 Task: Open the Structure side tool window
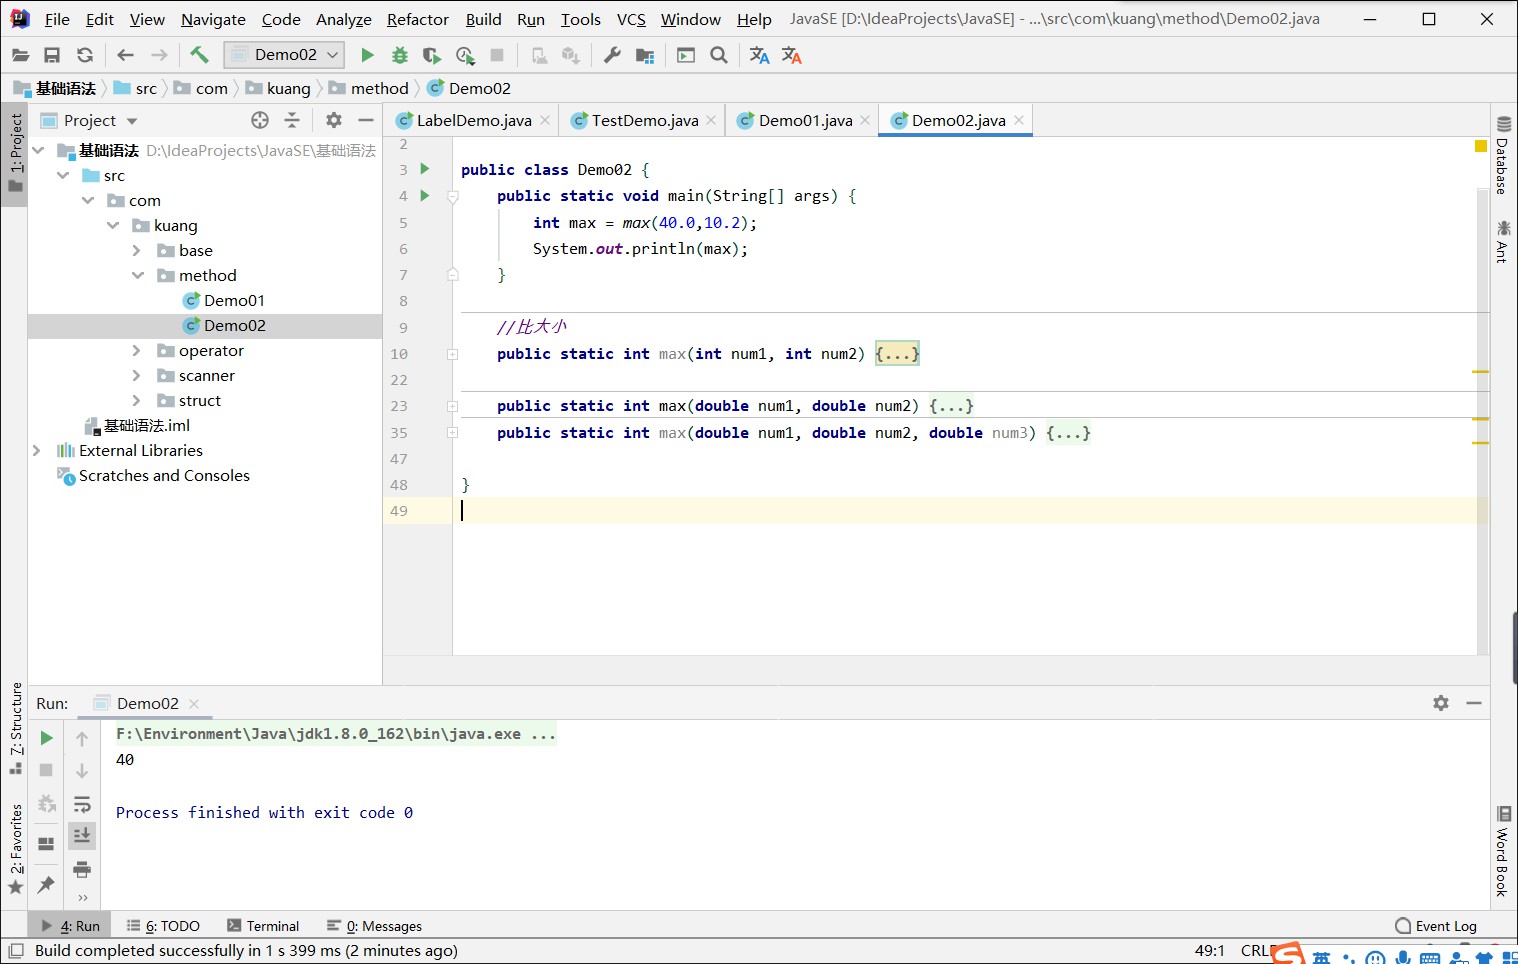15,727
